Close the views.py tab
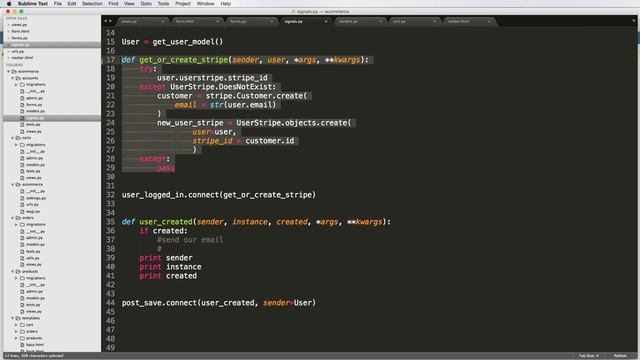 click(x=162, y=21)
